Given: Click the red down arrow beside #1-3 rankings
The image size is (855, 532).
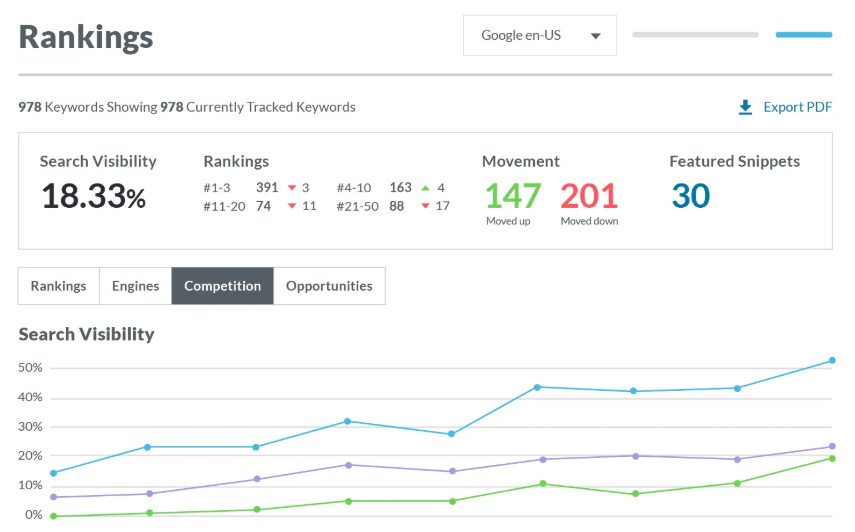Looking at the screenshot, I should click(x=292, y=188).
